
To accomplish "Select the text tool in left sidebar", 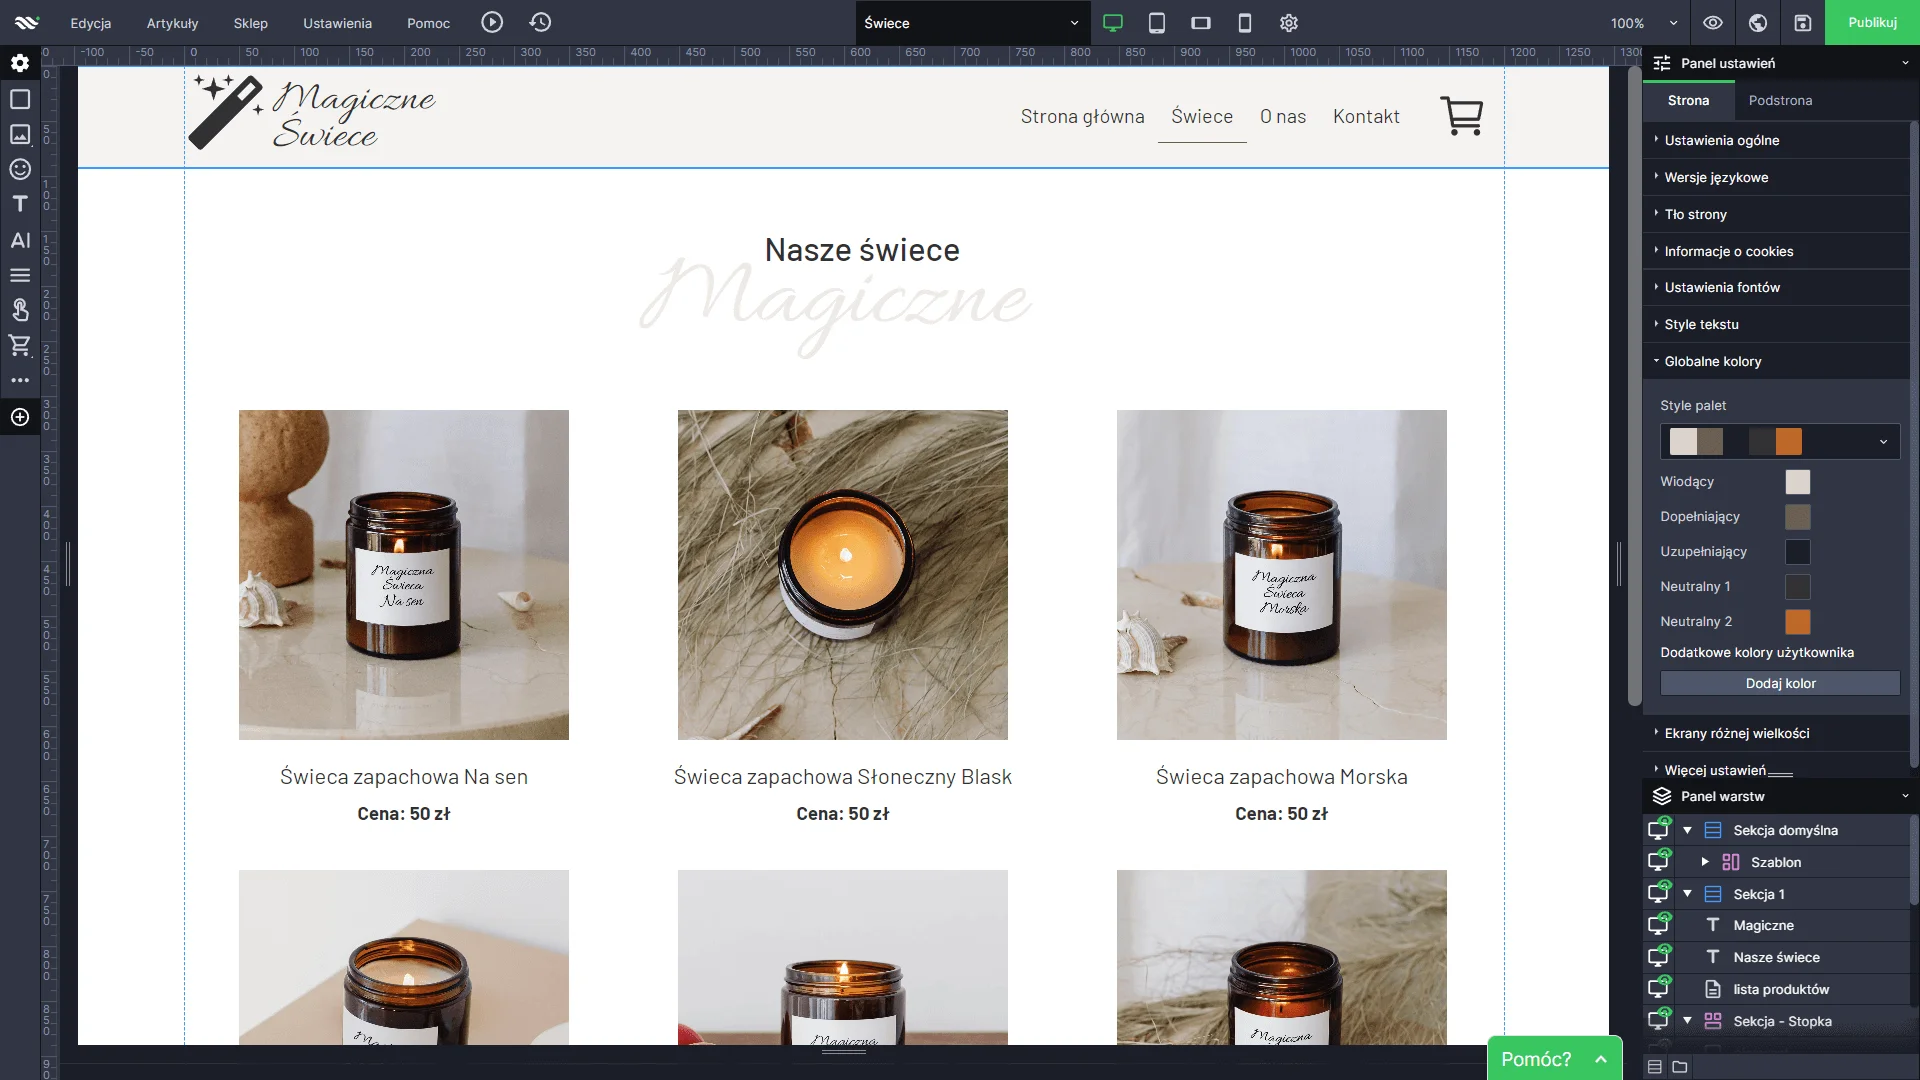I will pyautogui.click(x=20, y=204).
